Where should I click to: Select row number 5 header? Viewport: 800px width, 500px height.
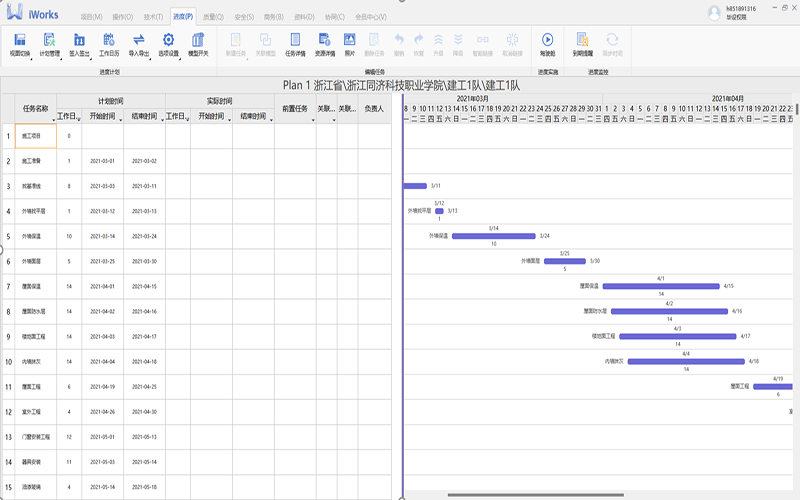click(8, 236)
